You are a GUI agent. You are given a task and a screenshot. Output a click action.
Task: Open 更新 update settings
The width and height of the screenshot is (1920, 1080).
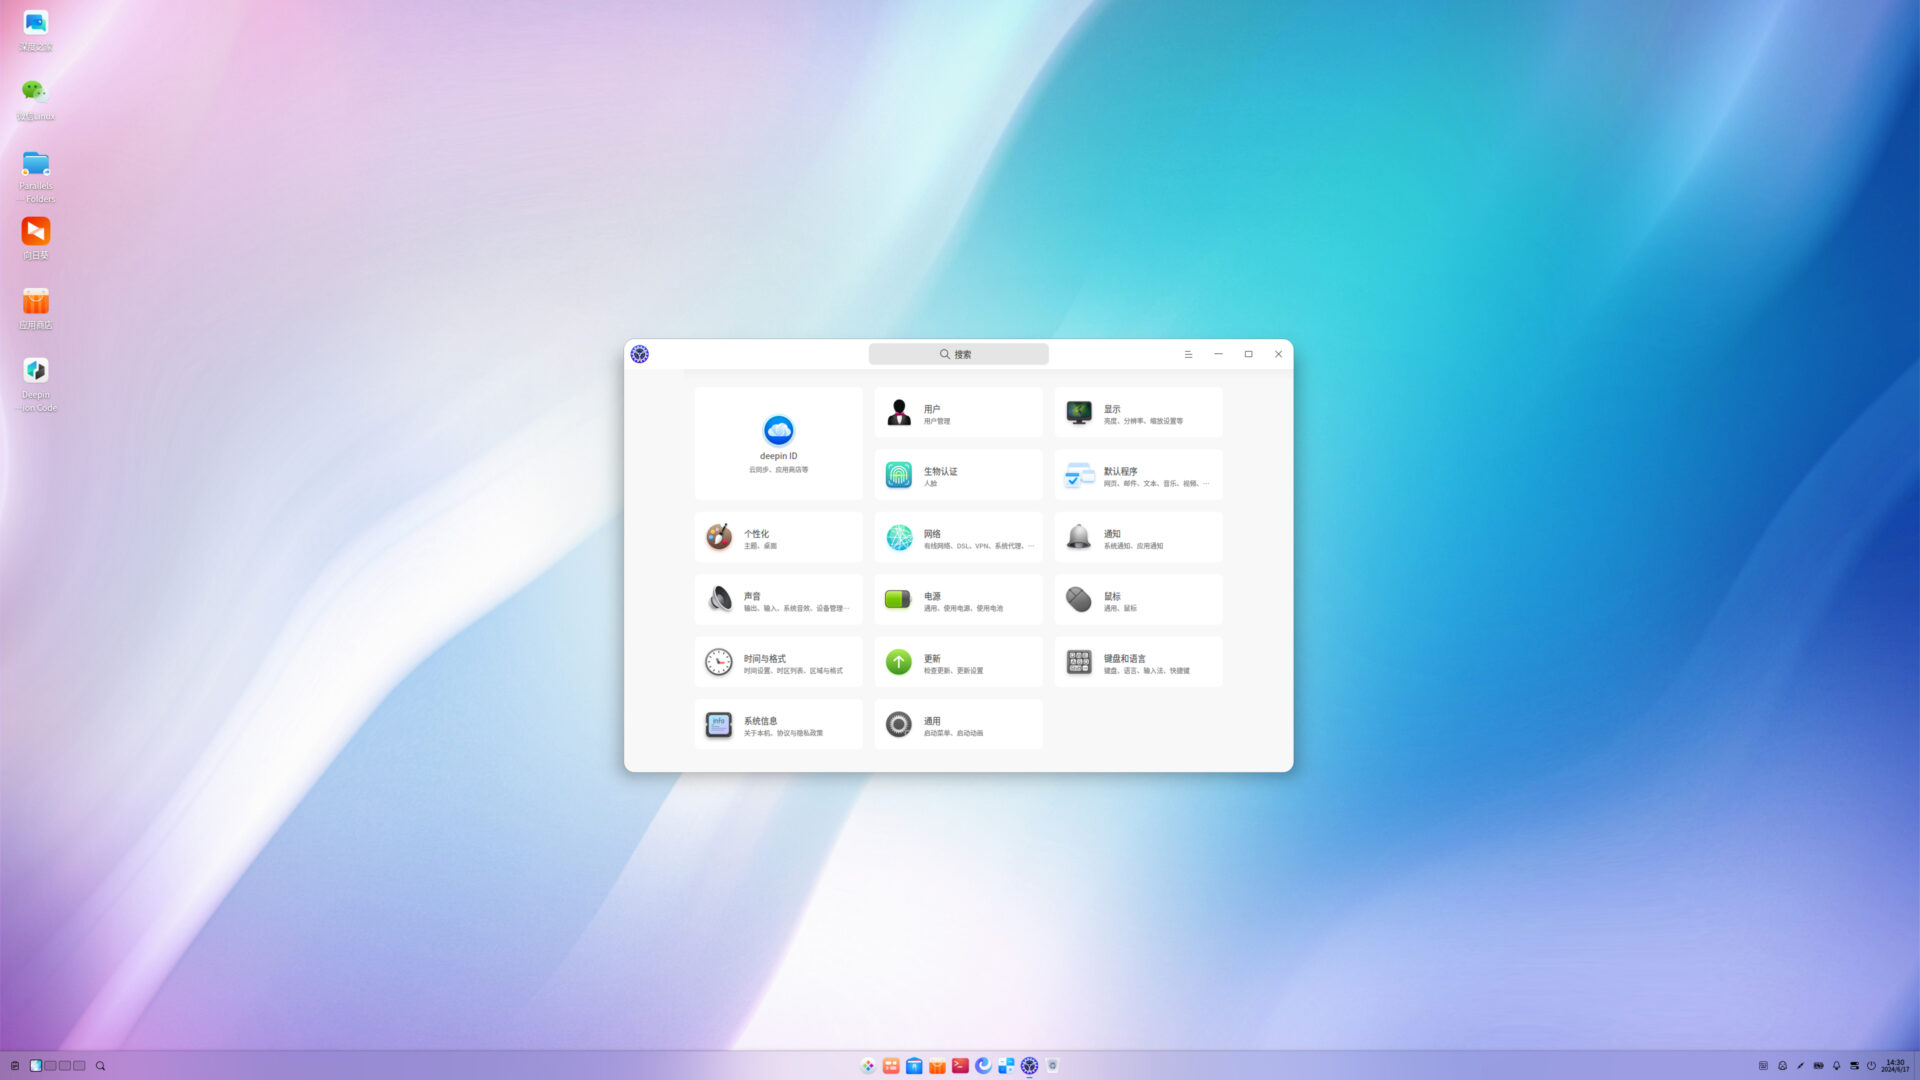coord(958,662)
